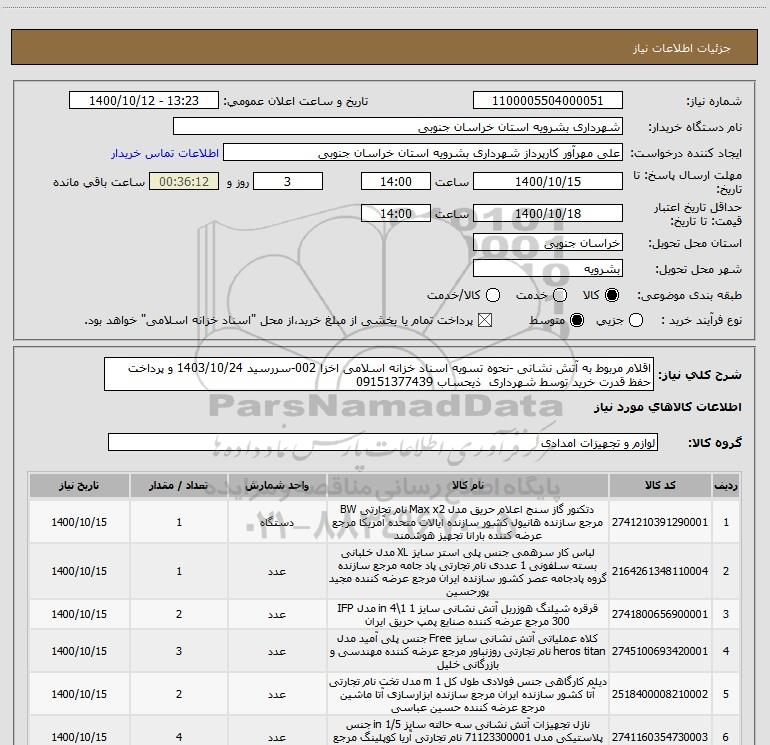Click the unit دستگاه in row 1
Image resolution: width=770 pixels, height=745 pixels.
[277, 522]
